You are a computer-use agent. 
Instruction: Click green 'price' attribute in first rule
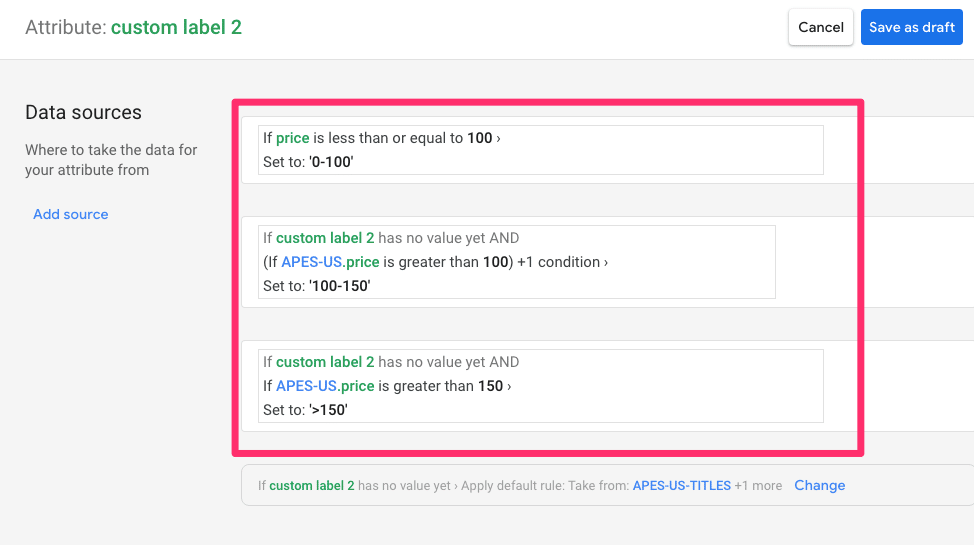293,139
